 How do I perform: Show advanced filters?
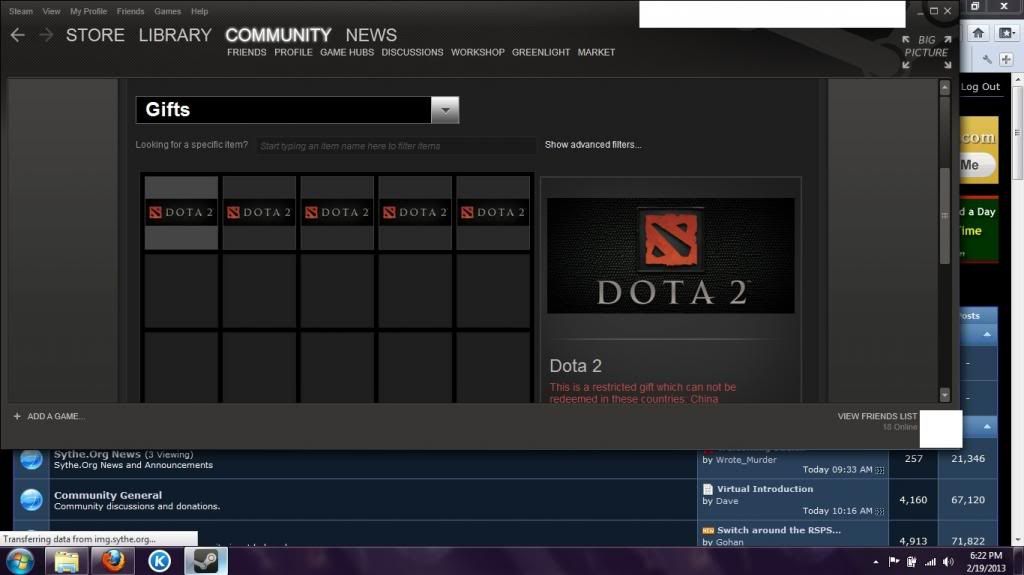(x=593, y=144)
